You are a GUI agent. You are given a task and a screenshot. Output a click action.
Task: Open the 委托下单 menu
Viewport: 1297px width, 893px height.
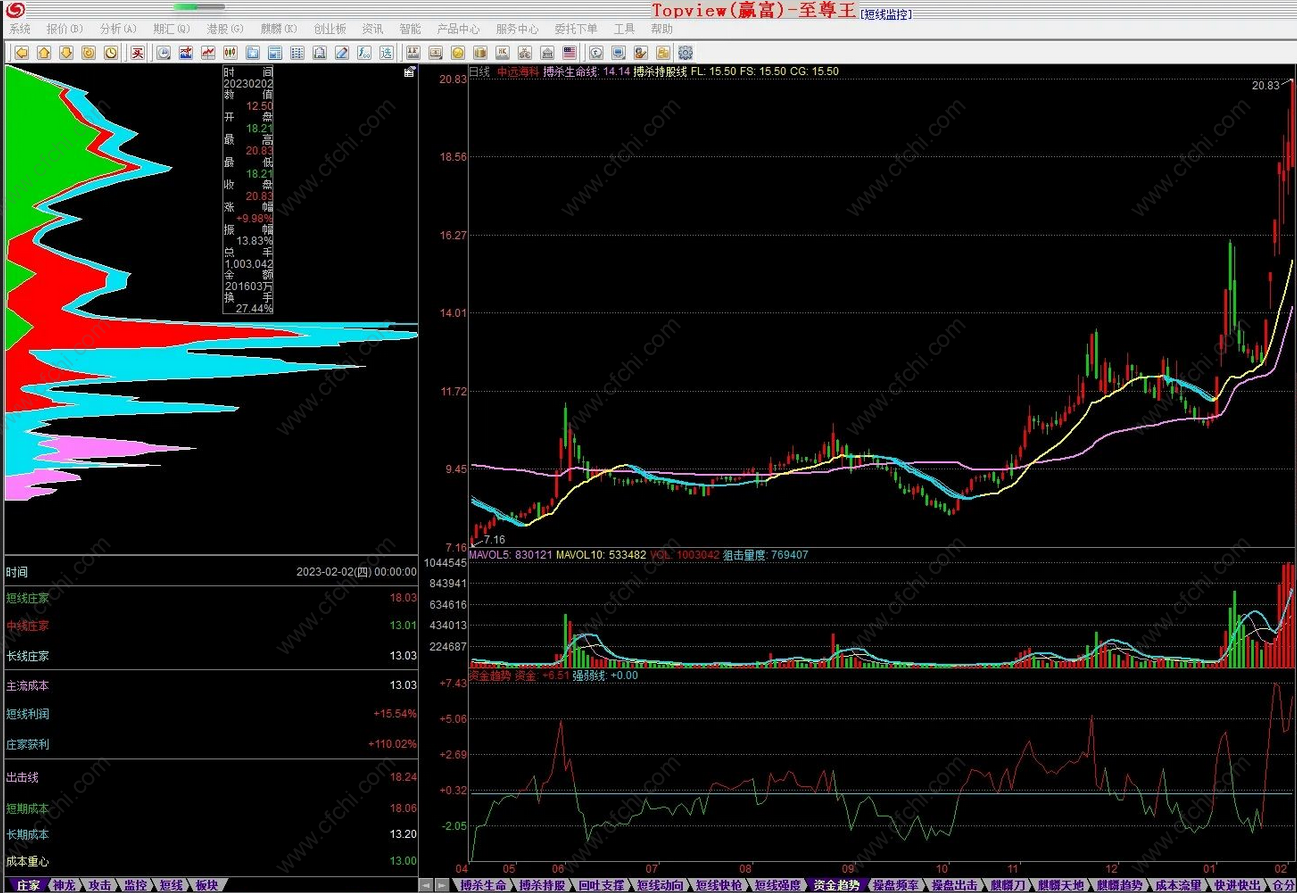576,29
